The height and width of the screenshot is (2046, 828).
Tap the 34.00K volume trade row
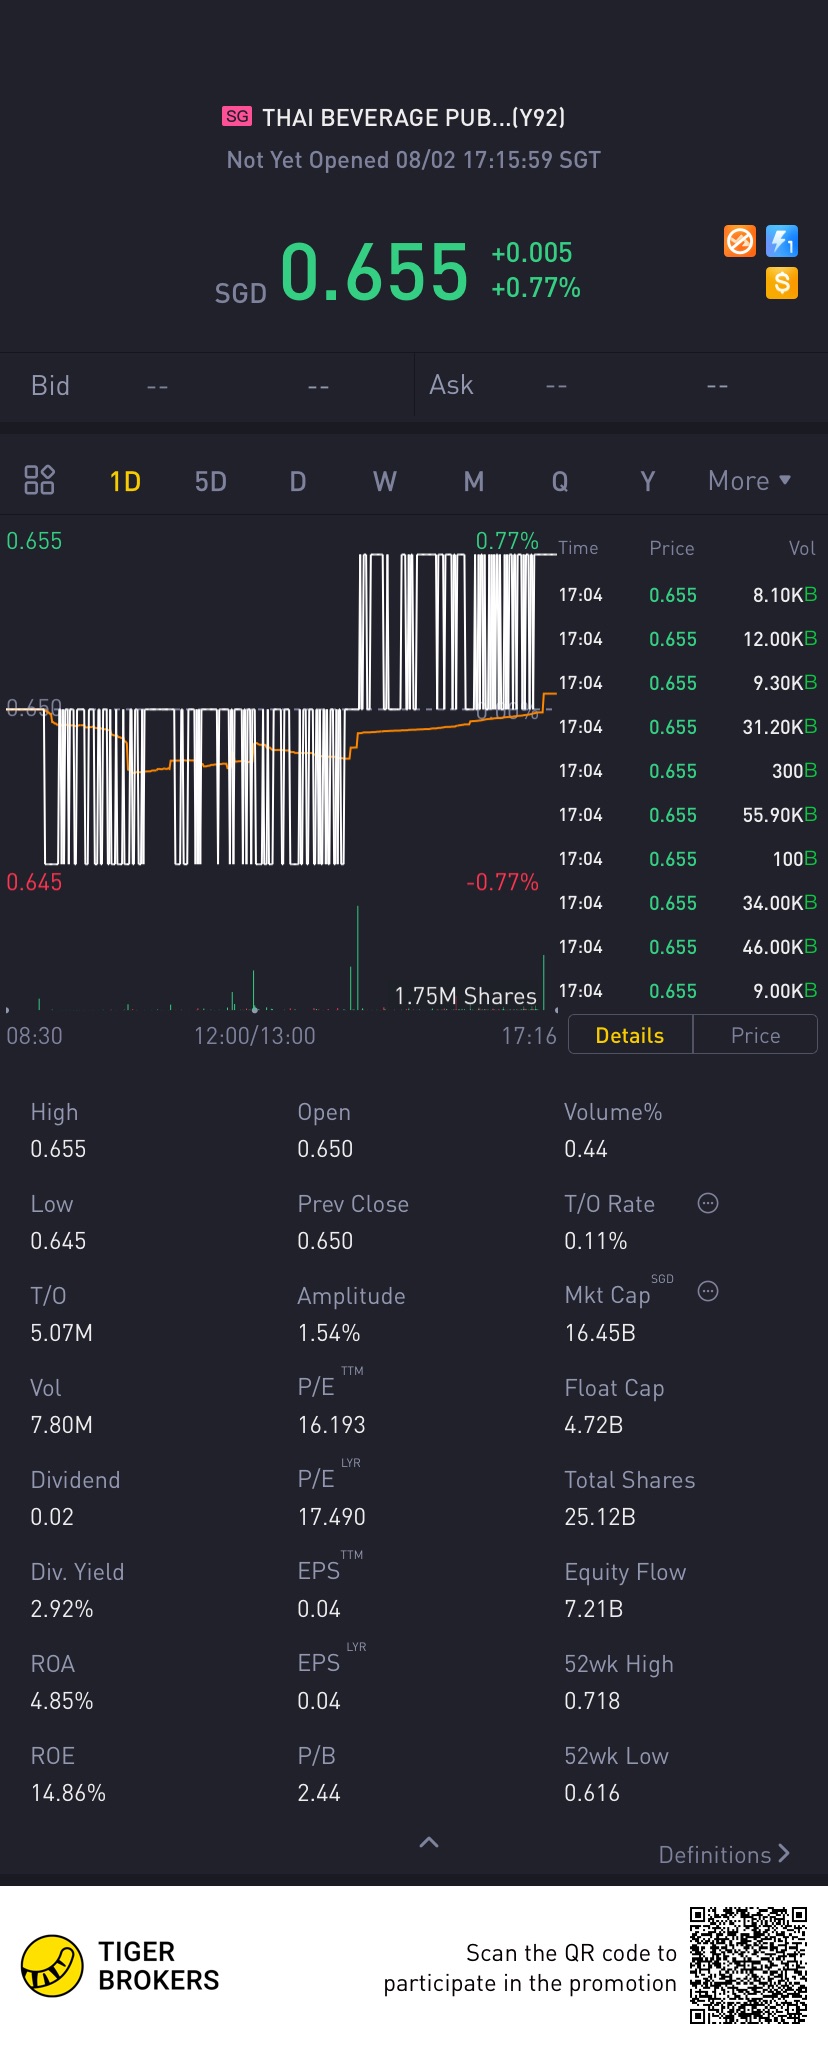(x=687, y=903)
